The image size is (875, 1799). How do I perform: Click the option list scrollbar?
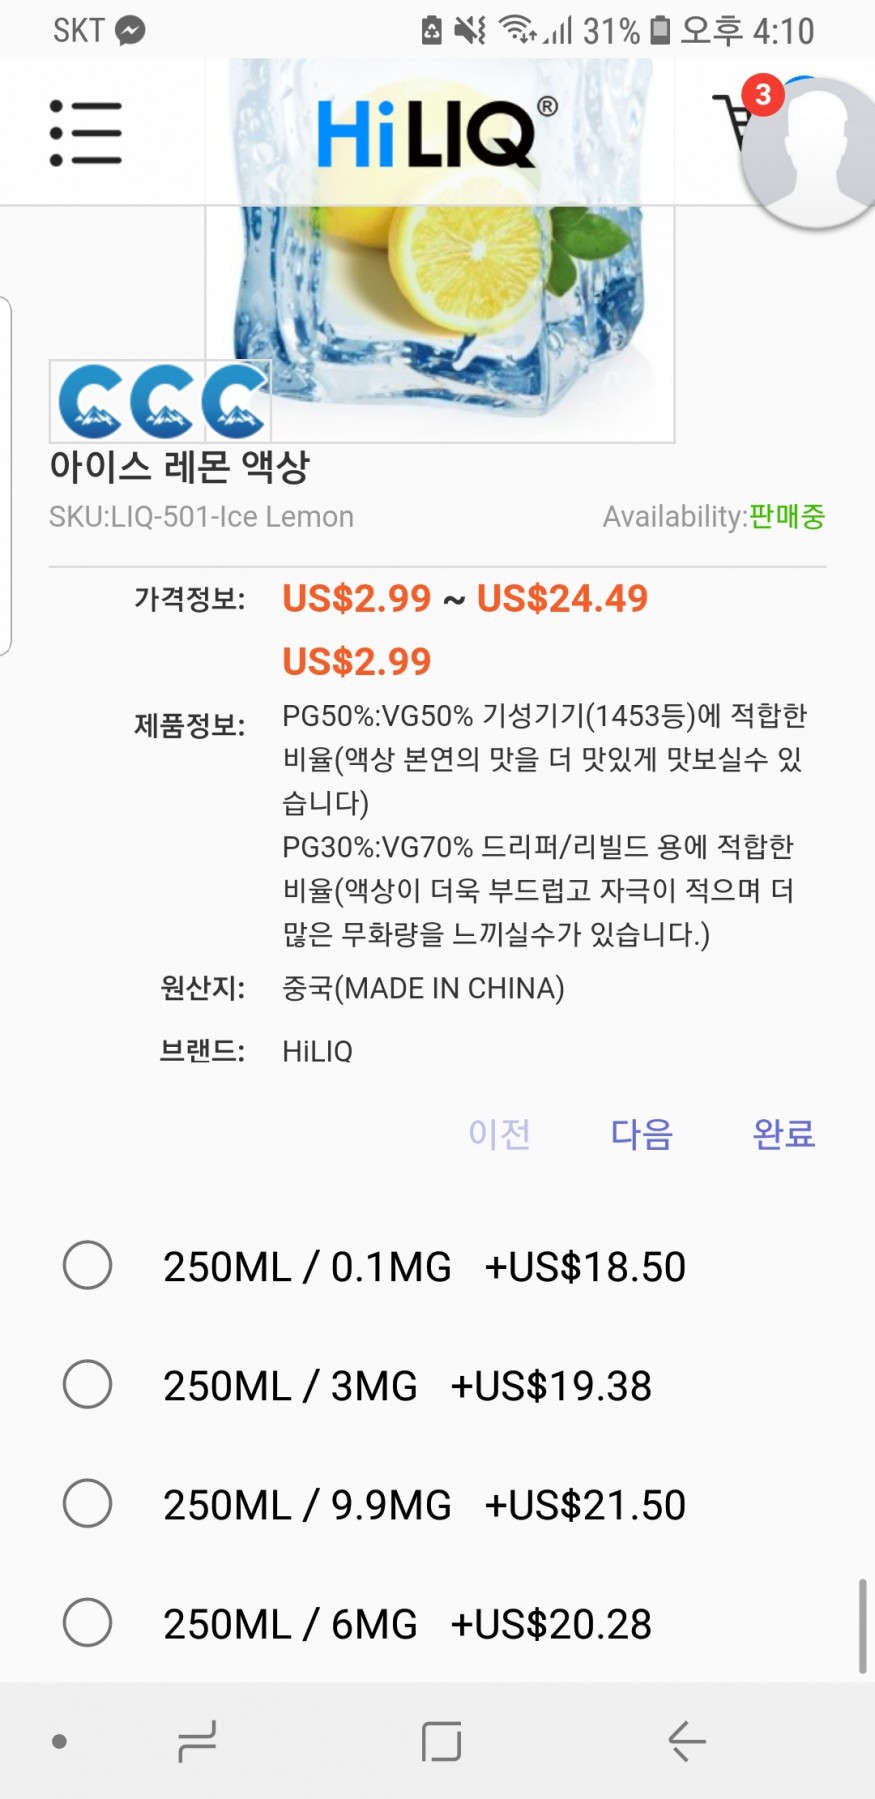point(862,1626)
